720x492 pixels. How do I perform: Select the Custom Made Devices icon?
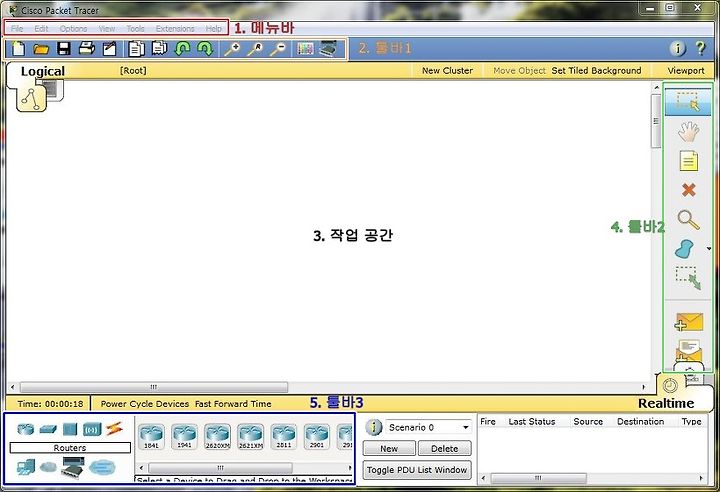pyautogui.click(x=73, y=467)
